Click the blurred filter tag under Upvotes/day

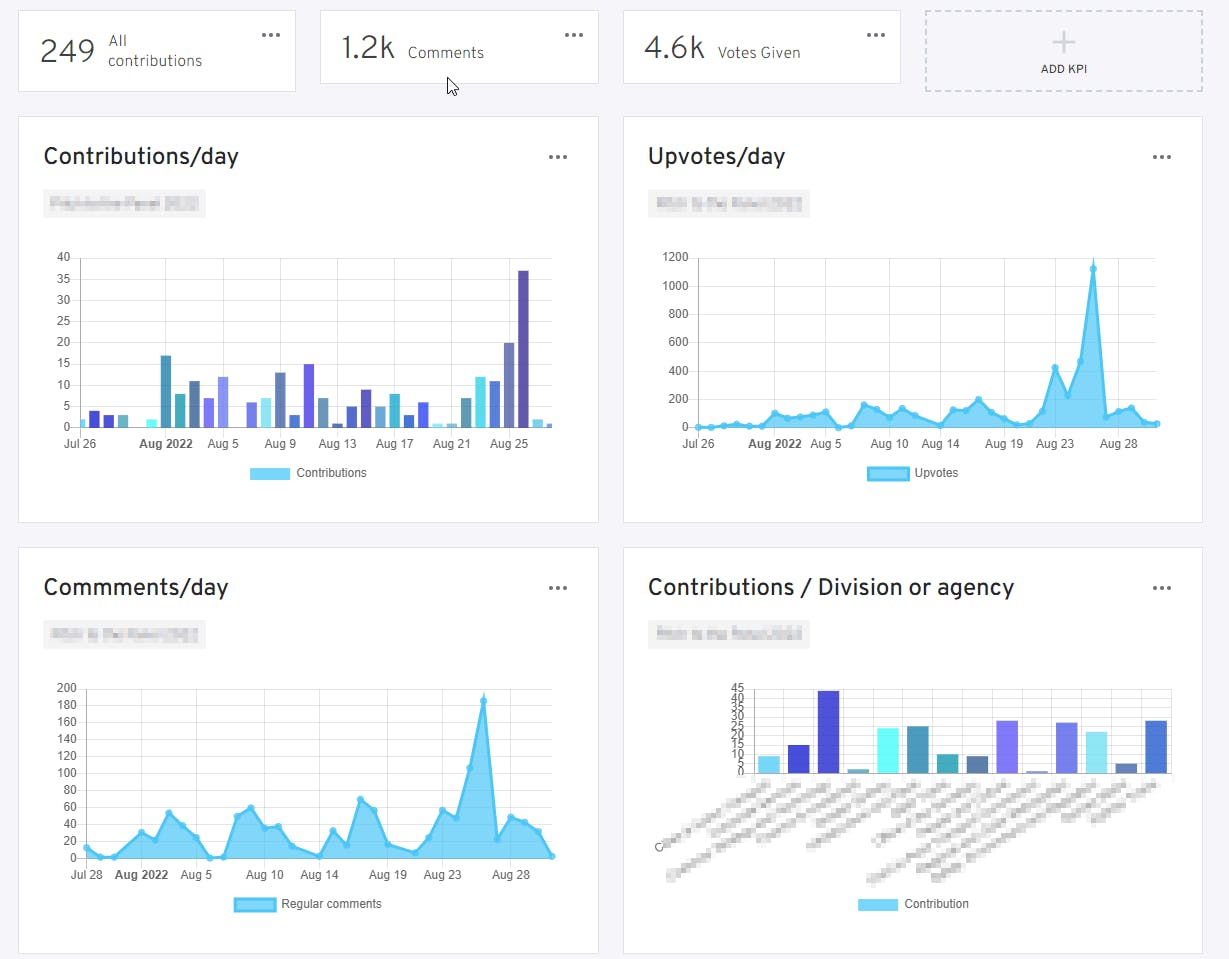point(729,204)
